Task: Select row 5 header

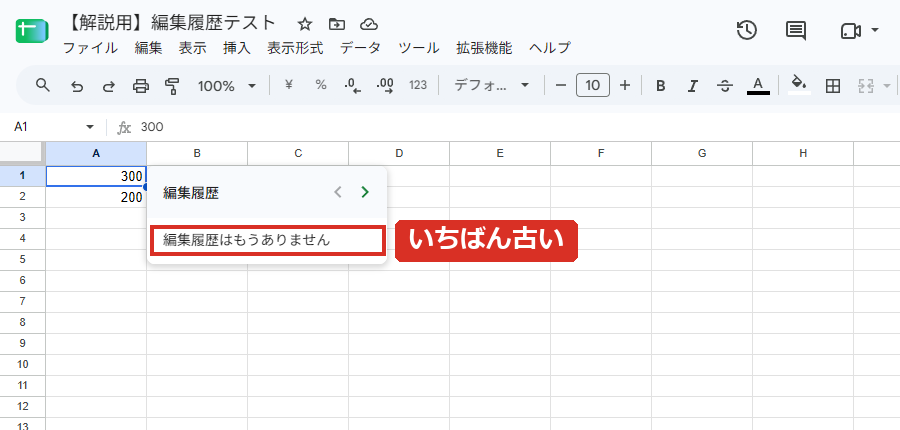Action: tap(22, 259)
